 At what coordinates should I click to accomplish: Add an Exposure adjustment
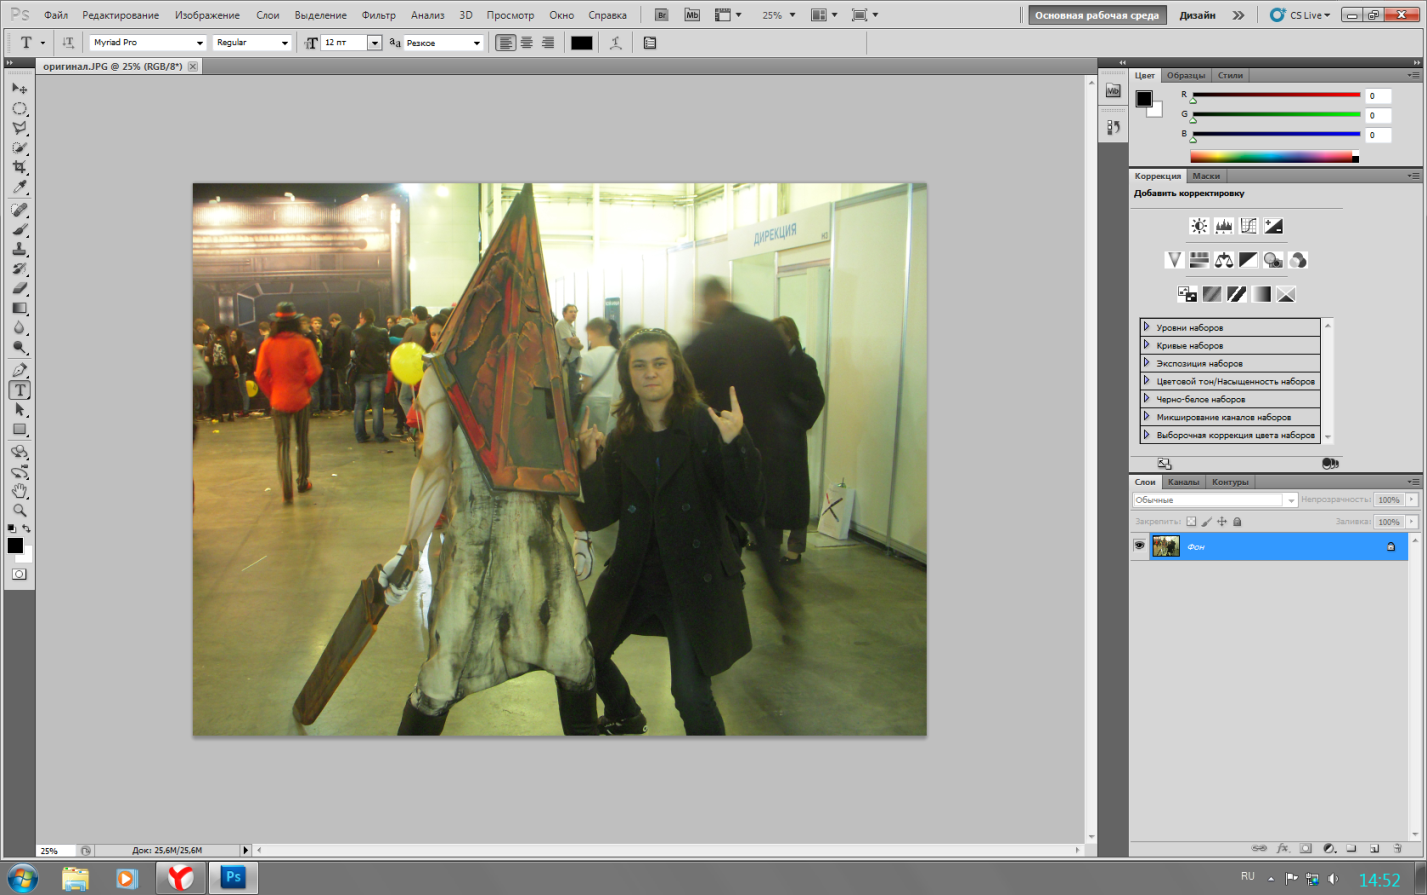tap(1273, 226)
